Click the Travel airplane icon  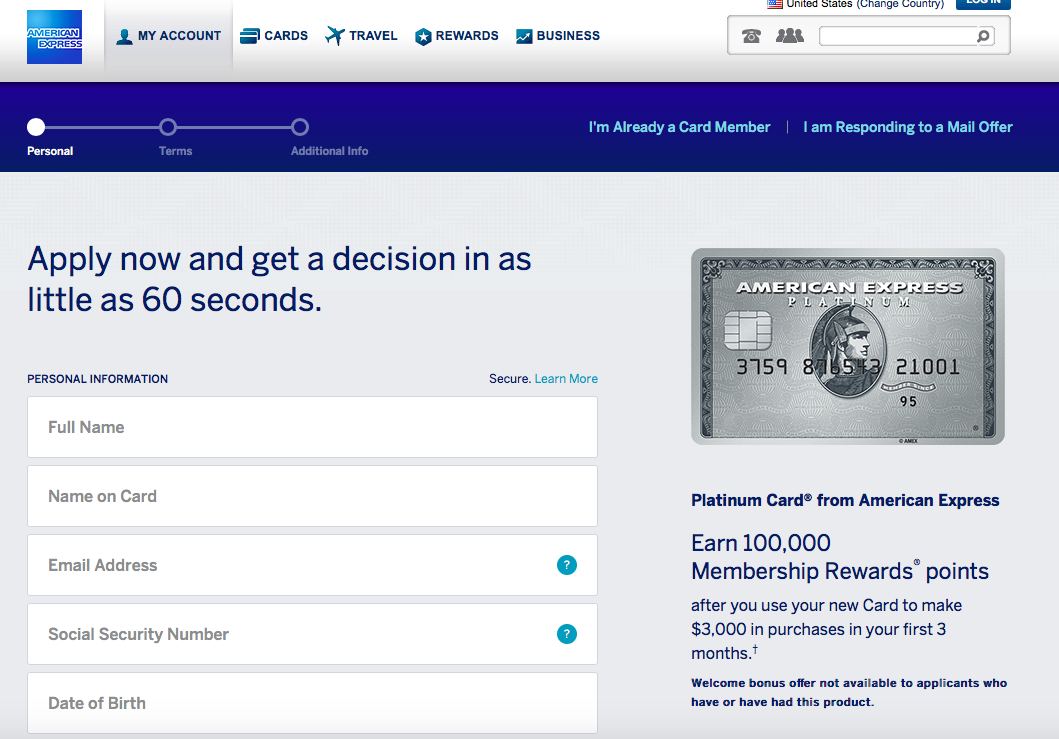point(335,36)
